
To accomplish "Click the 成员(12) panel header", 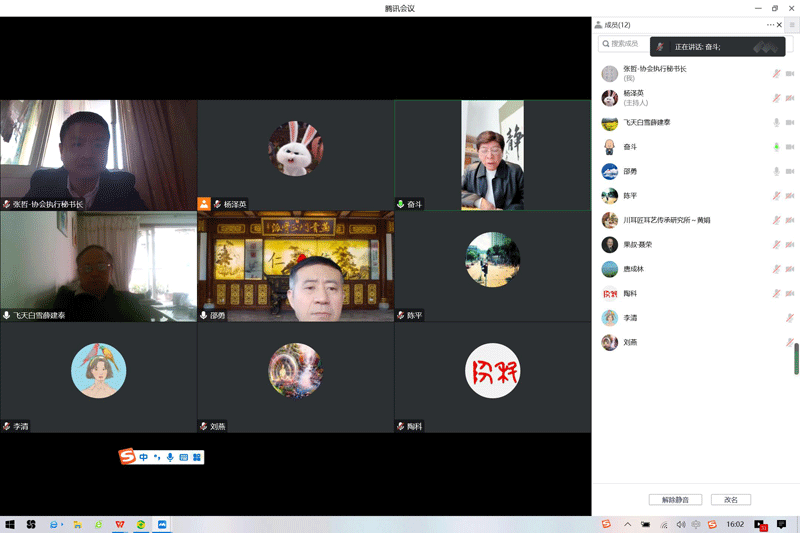I will click(612, 25).
